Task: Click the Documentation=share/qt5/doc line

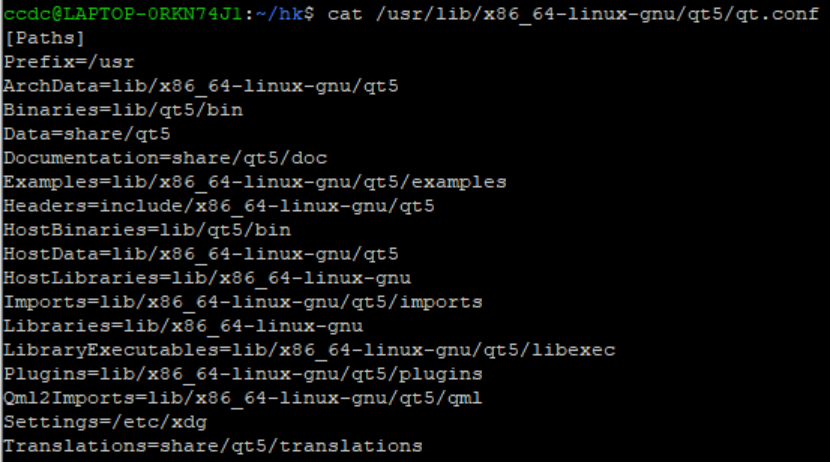Action: tap(165, 158)
